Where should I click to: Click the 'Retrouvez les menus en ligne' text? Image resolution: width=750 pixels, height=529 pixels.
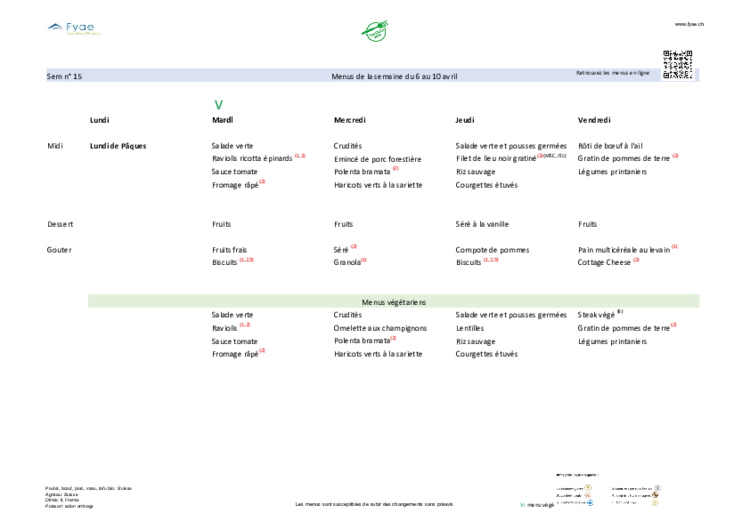pyautogui.click(x=612, y=73)
